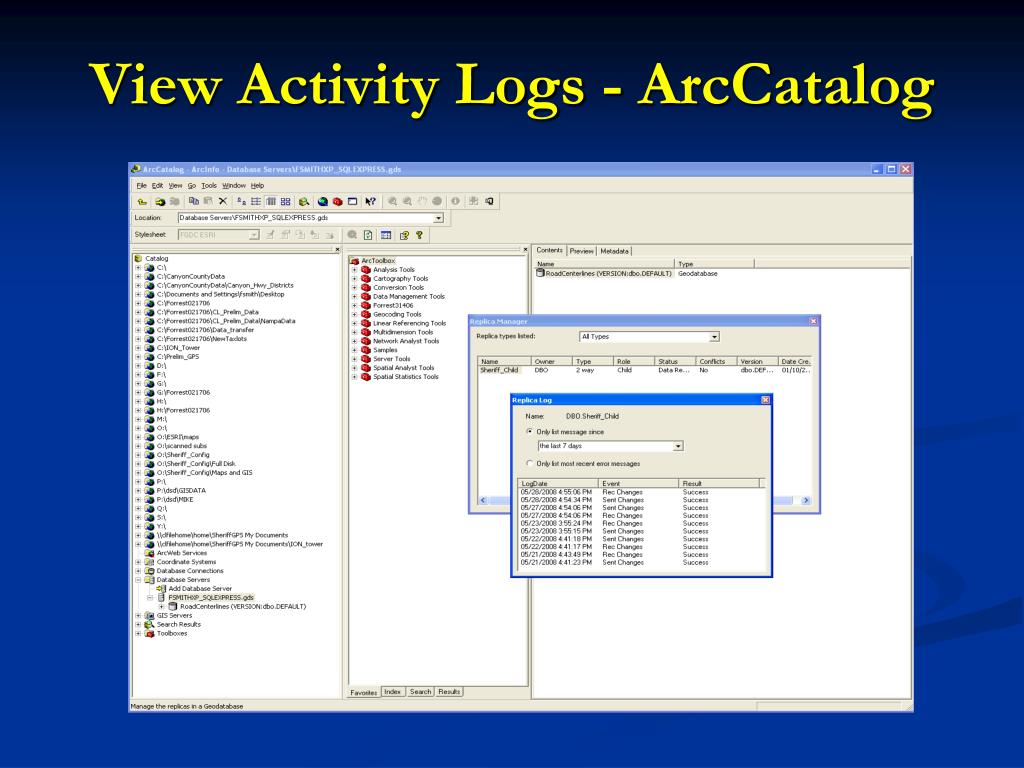Viewport: 1024px width, 768px height.
Task: Select the Toolboxes tree item
Action: pos(172,633)
